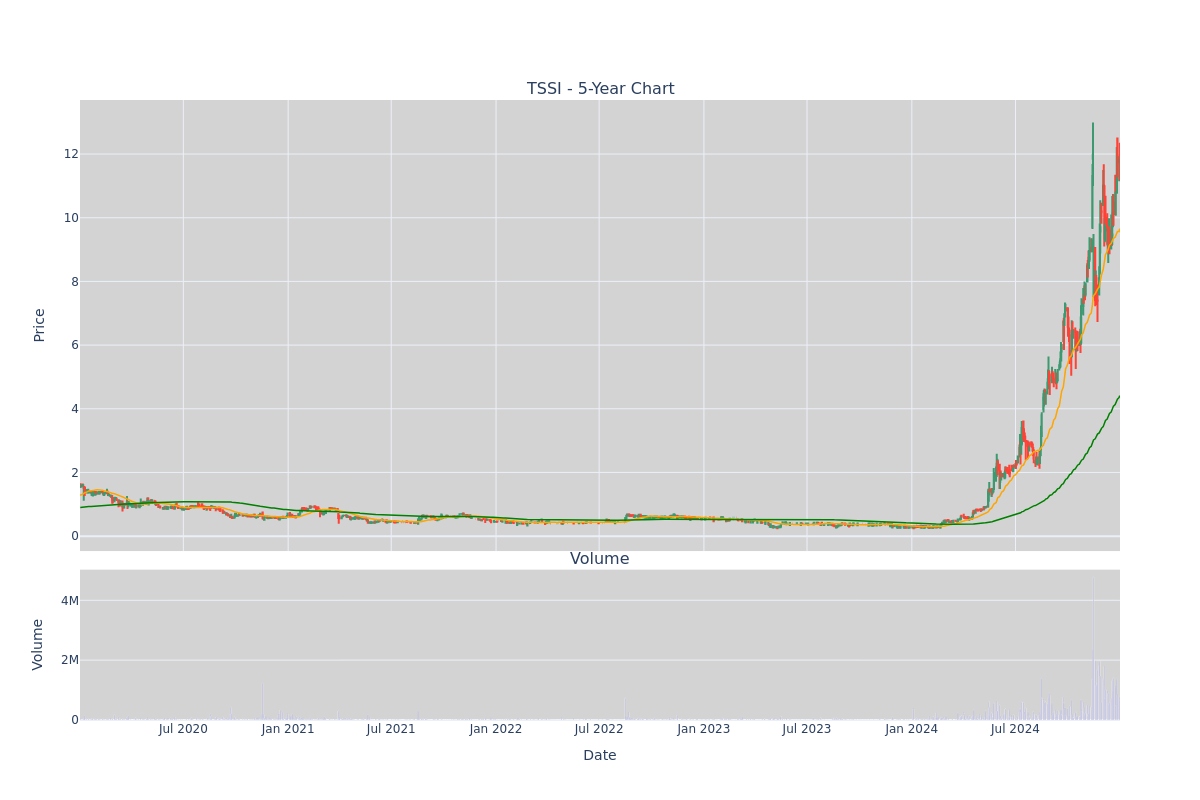This screenshot has height=800, width=1200.
Task: Click the price tick '2'
Action: 74,473
